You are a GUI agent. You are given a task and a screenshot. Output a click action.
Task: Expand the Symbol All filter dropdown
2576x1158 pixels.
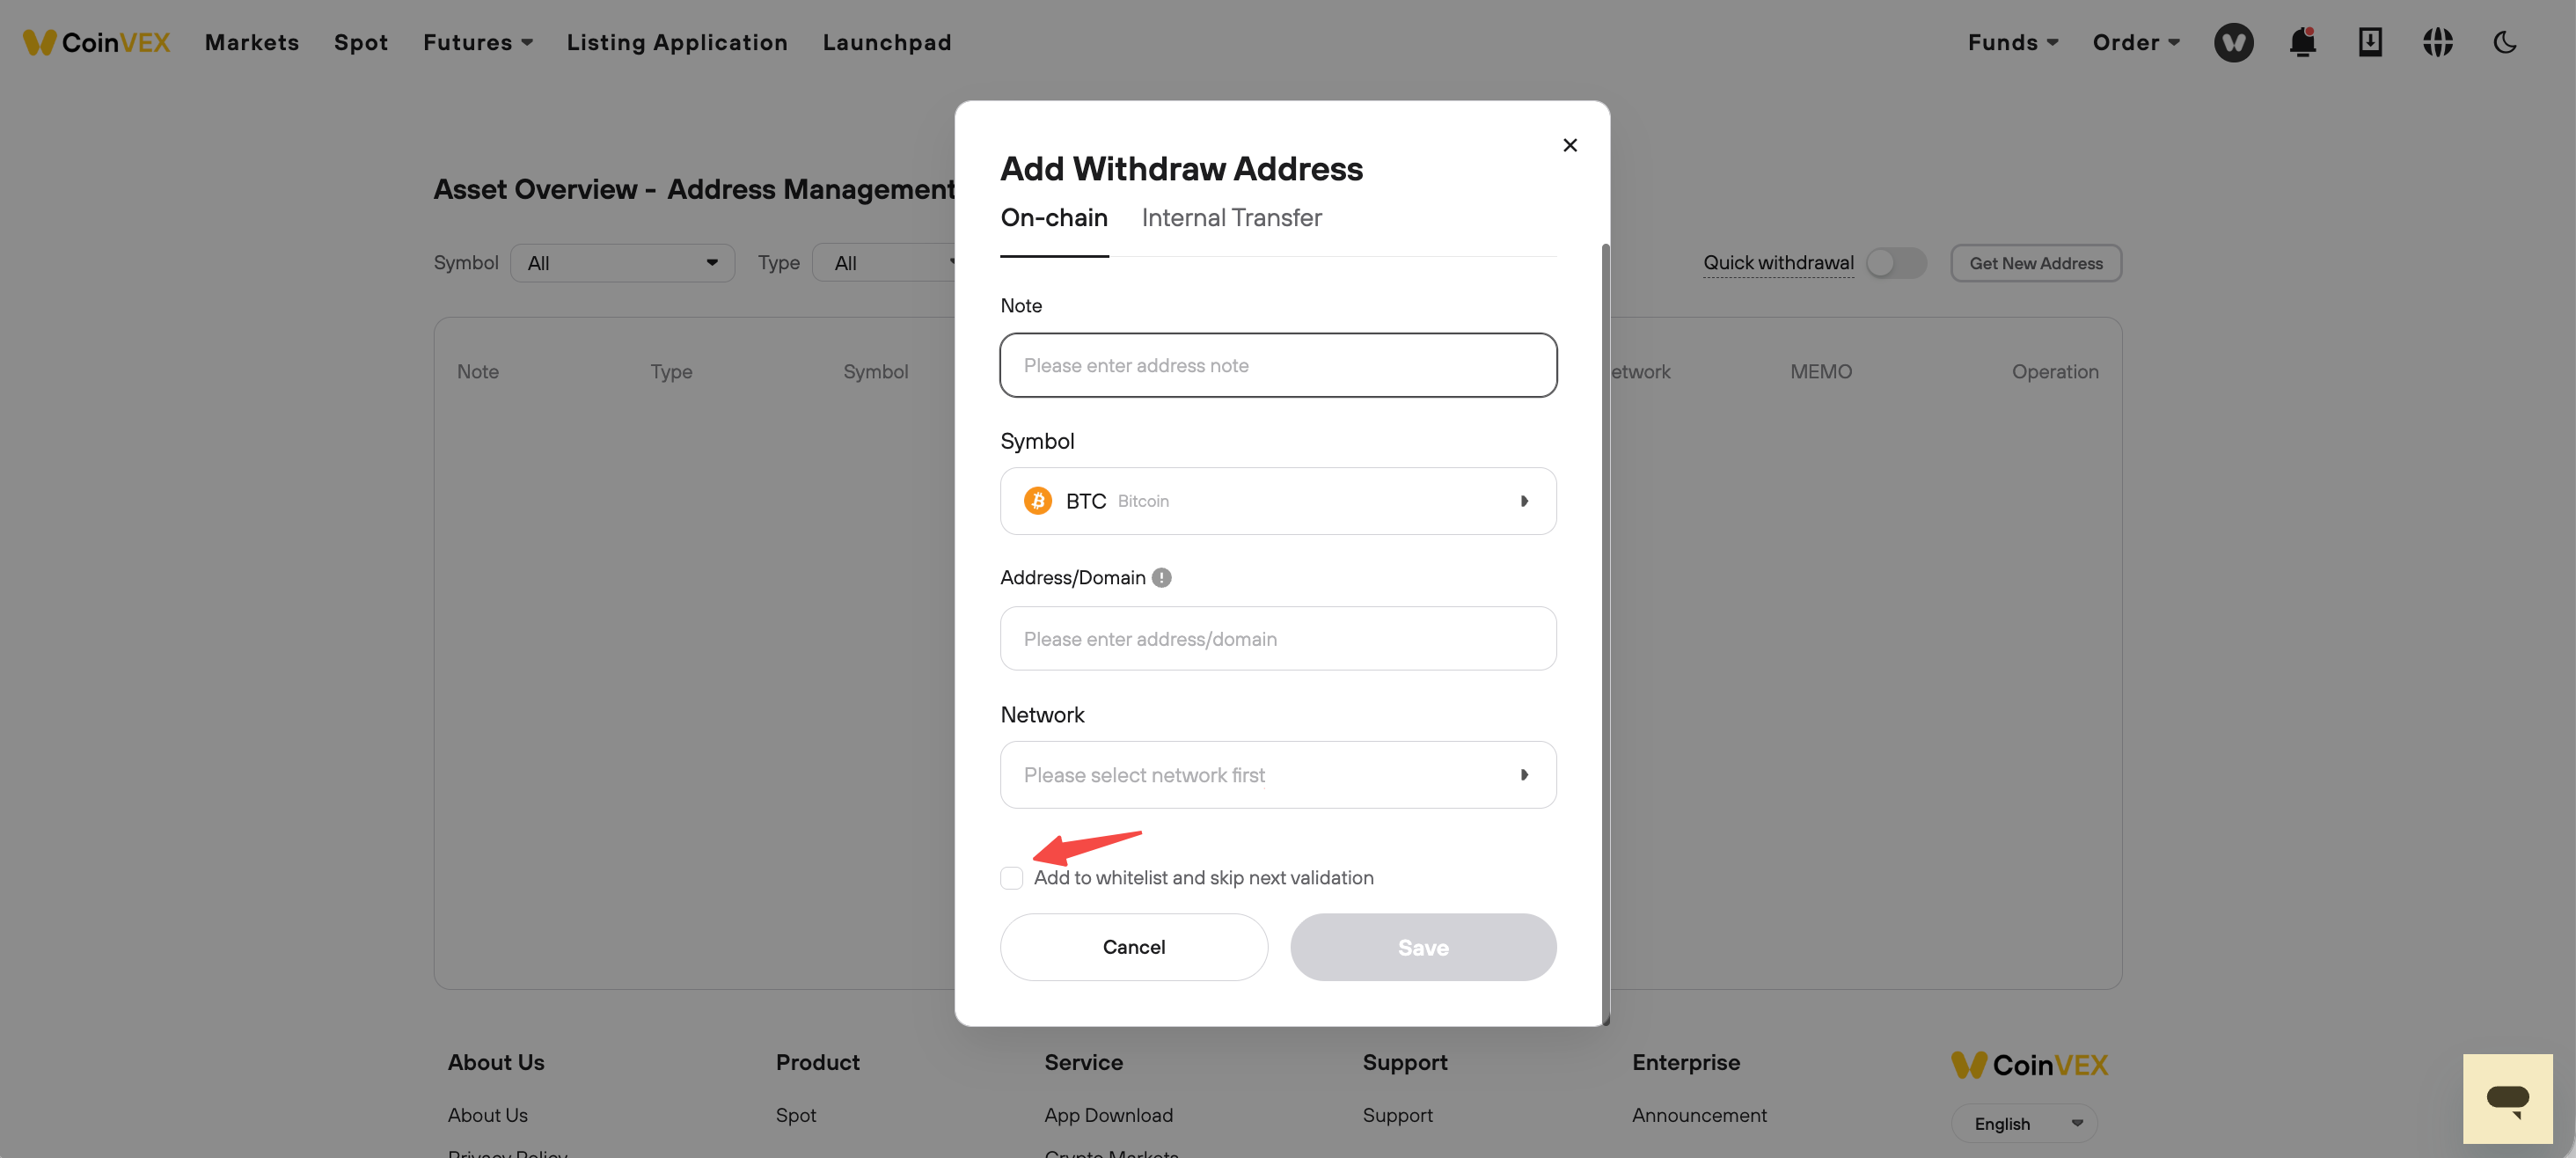pos(622,263)
